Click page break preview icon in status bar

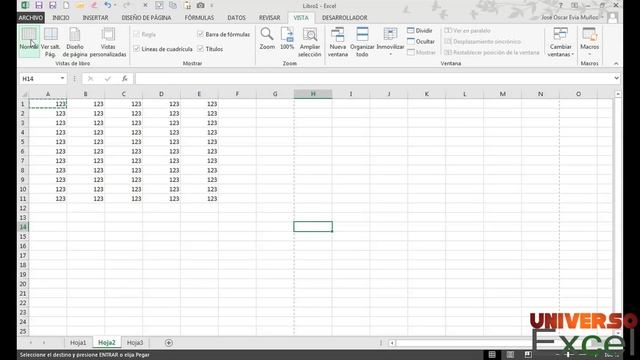coord(528,354)
